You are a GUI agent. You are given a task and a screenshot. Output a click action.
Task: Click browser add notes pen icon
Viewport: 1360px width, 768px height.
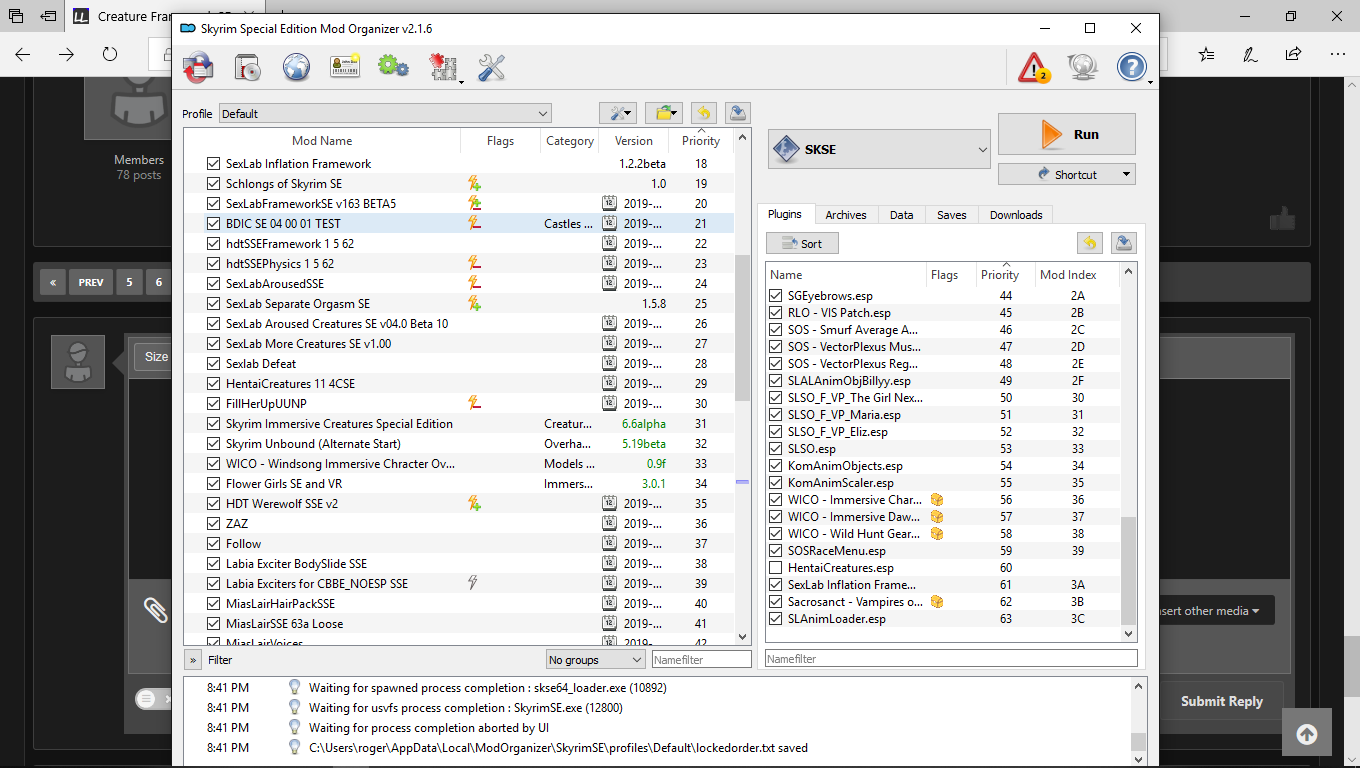pyautogui.click(x=1250, y=55)
